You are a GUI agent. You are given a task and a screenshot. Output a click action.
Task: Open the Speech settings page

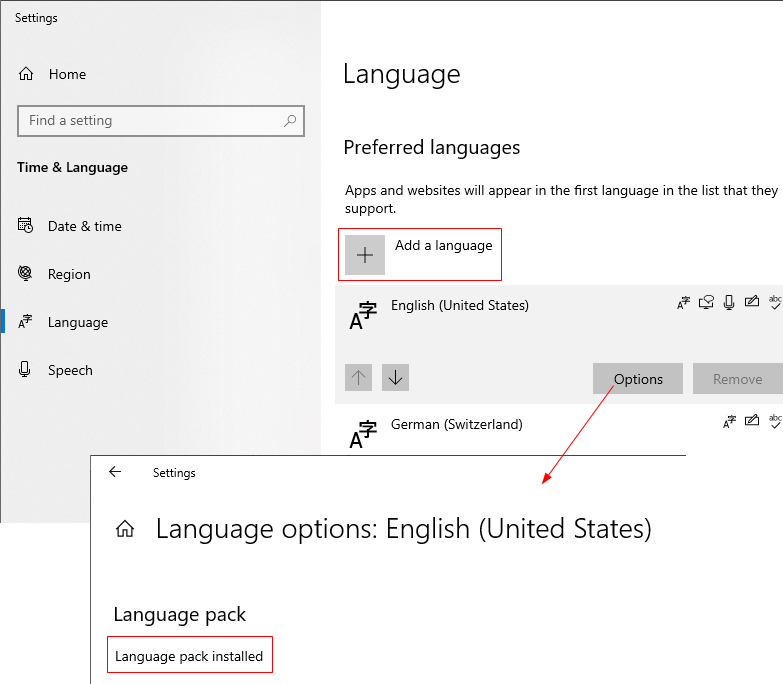[70, 370]
